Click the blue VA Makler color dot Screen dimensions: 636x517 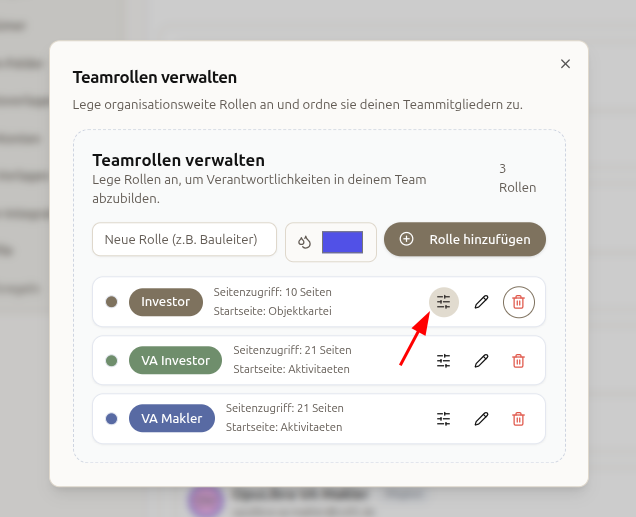click(x=112, y=418)
